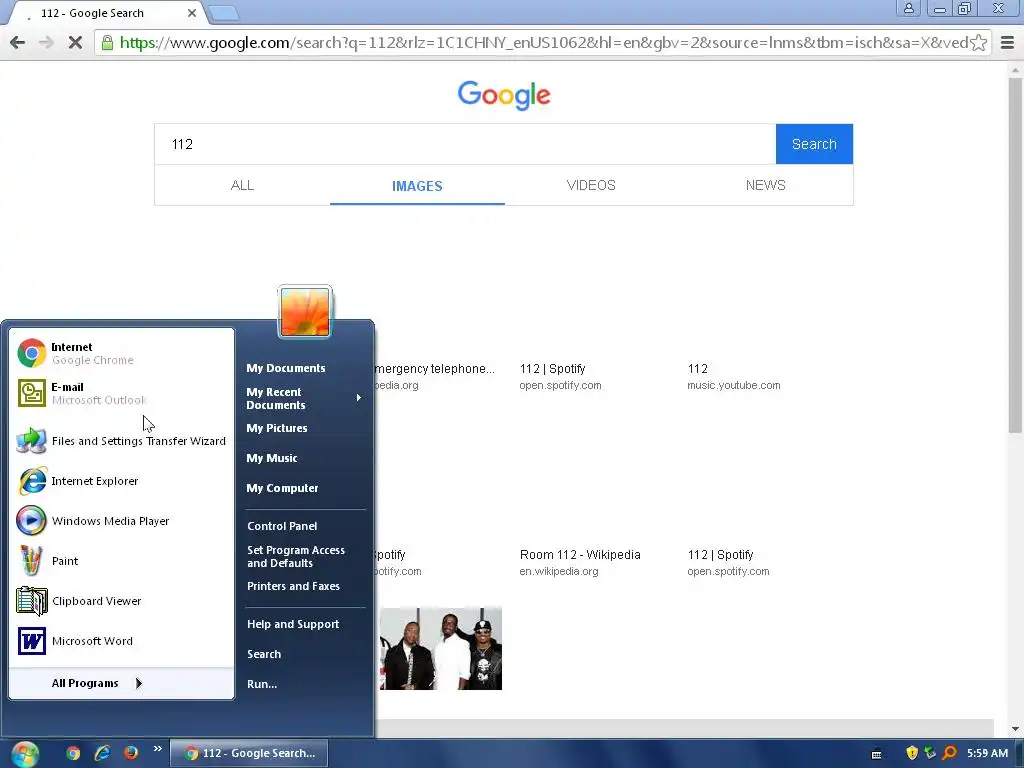Click the green padlock site security icon
Image resolution: width=1024 pixels, height=768 pixels.
(x=107, y=43)
